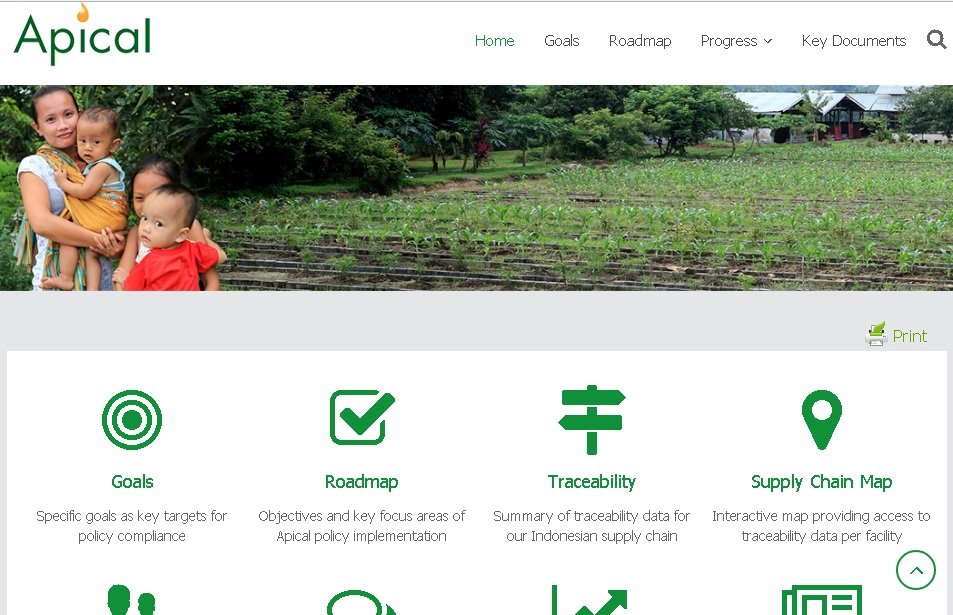This screenshot has height=615, width=953.
Task: Click the Apical logo
Action: click(82, 35)
